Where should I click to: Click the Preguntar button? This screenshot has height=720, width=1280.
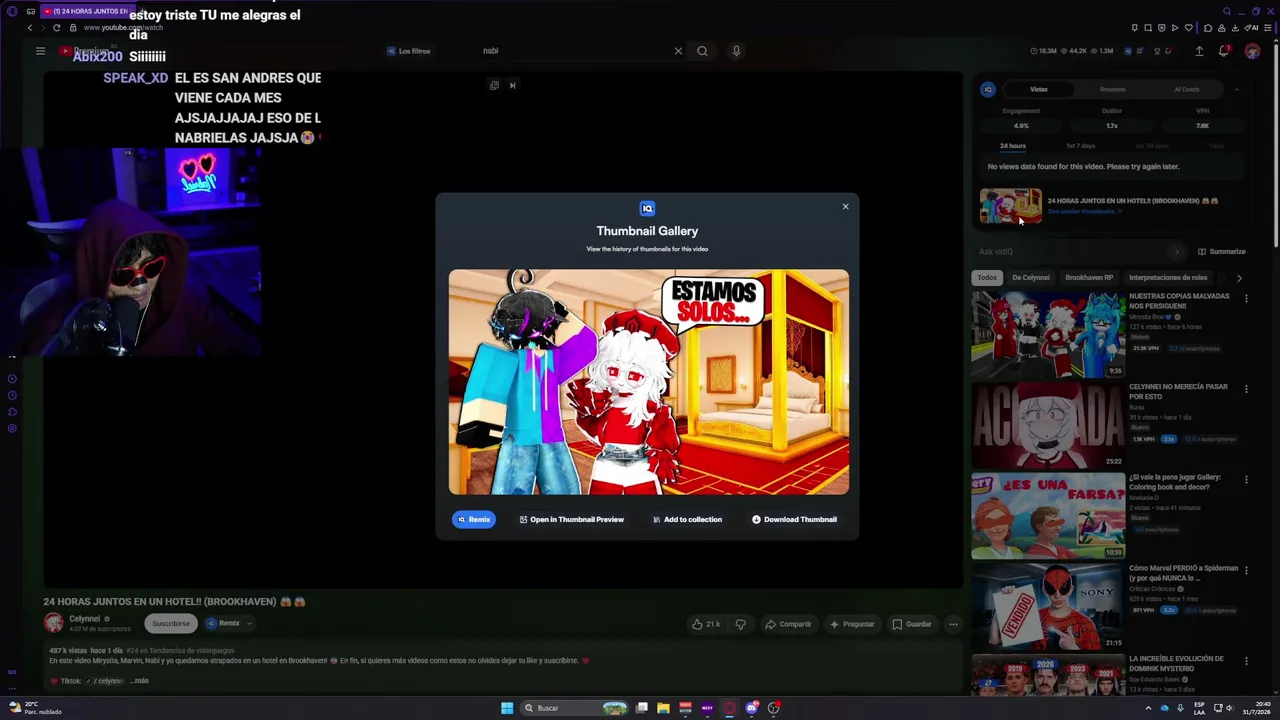click(x=852, y=624)
